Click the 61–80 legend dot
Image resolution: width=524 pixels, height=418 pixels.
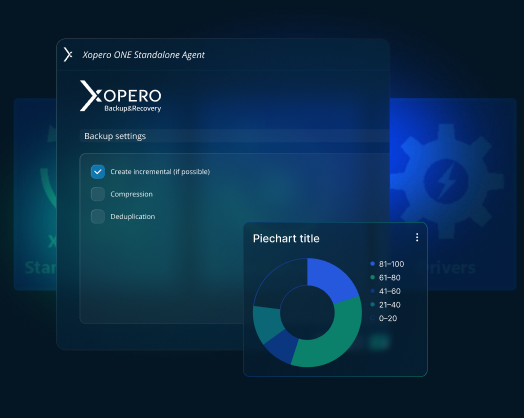tap(372, 277)
